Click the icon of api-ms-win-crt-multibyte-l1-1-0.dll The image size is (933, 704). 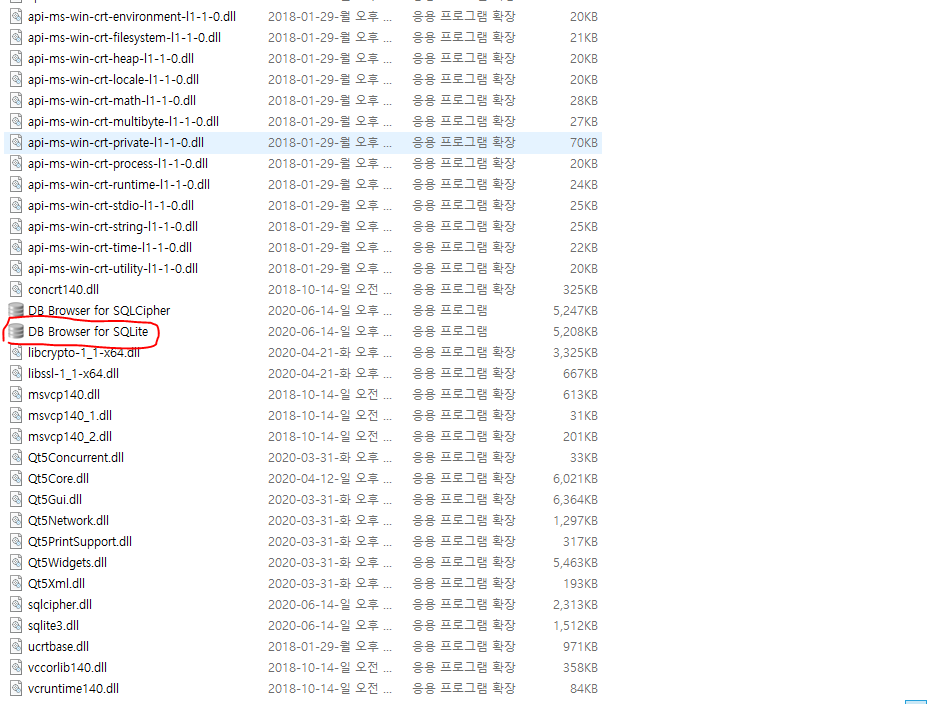(x=17, y=122)
